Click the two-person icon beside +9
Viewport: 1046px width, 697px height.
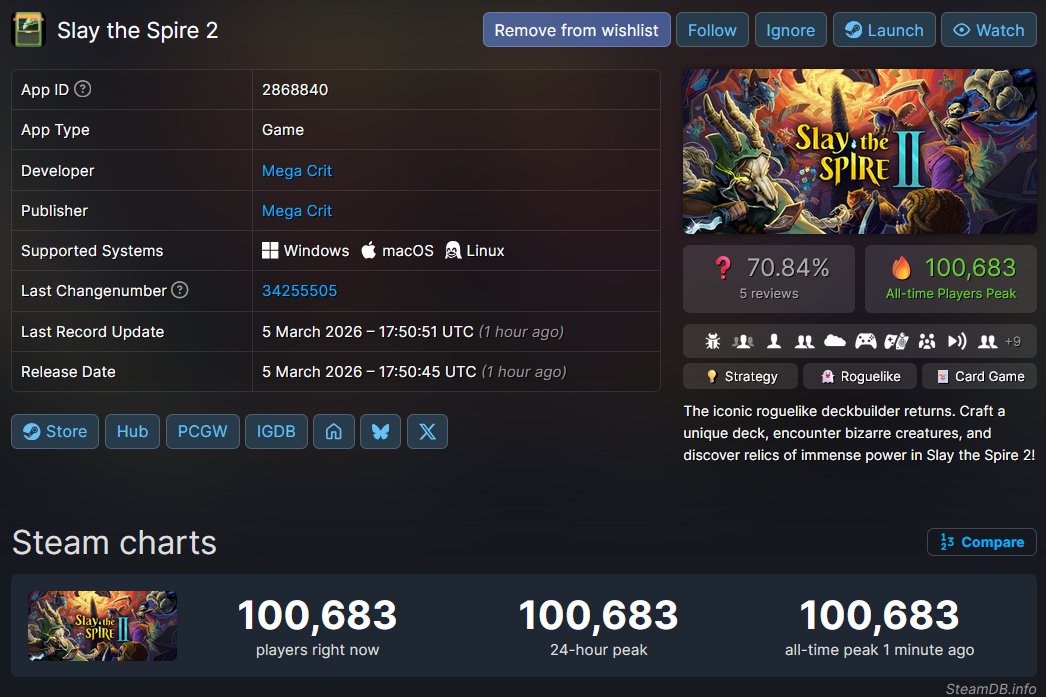click(x=987, y=341)
